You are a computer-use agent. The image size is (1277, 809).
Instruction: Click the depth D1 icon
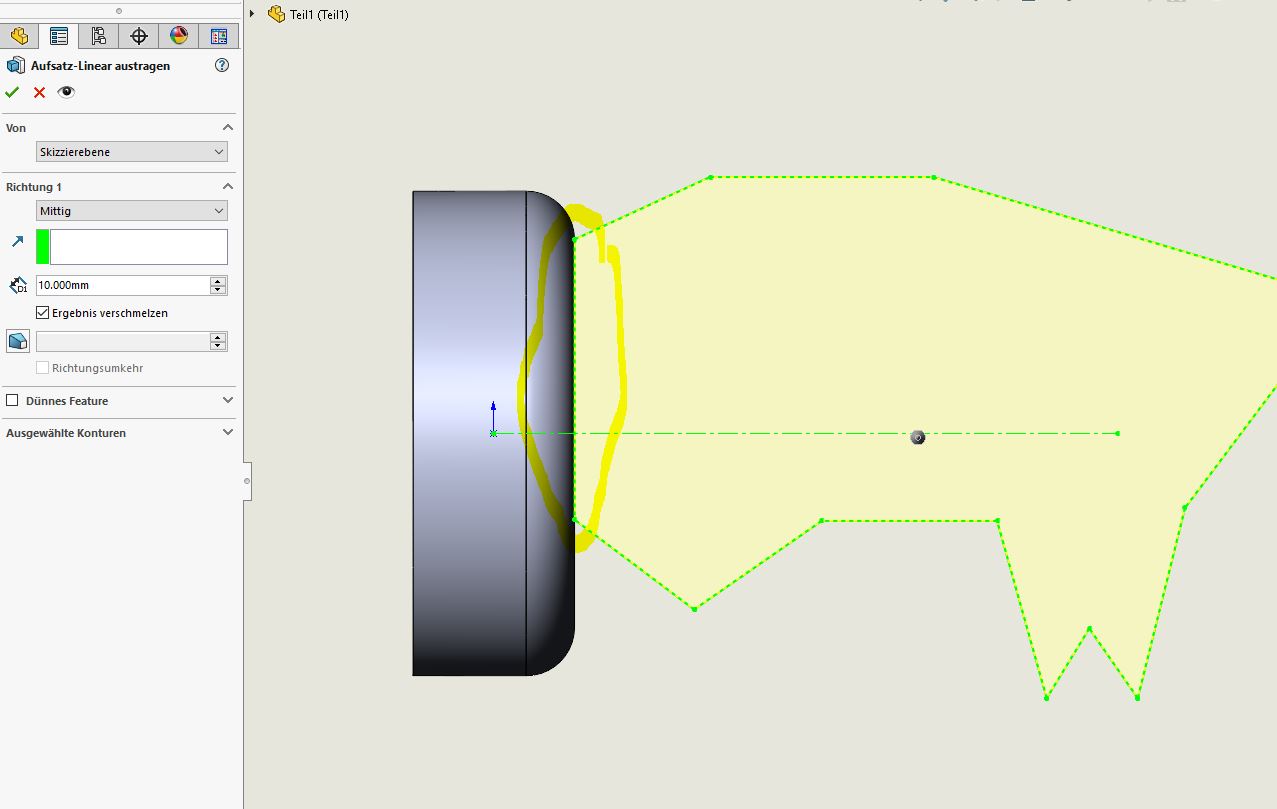pos(18,286)
